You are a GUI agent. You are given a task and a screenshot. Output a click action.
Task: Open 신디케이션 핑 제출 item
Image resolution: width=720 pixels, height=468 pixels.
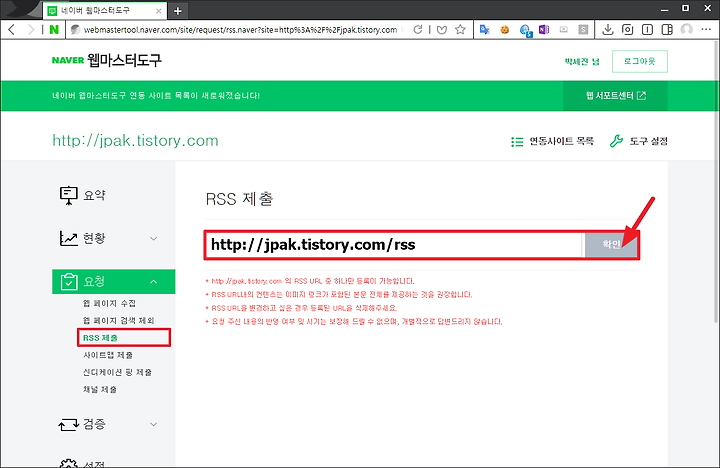click(x=118, y=372)
